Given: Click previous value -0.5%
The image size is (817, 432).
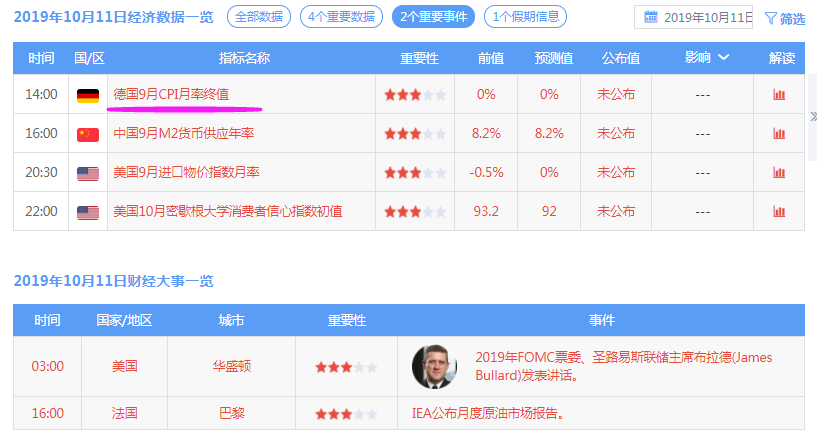Looking at the screenshot, I should click(486, 172).
